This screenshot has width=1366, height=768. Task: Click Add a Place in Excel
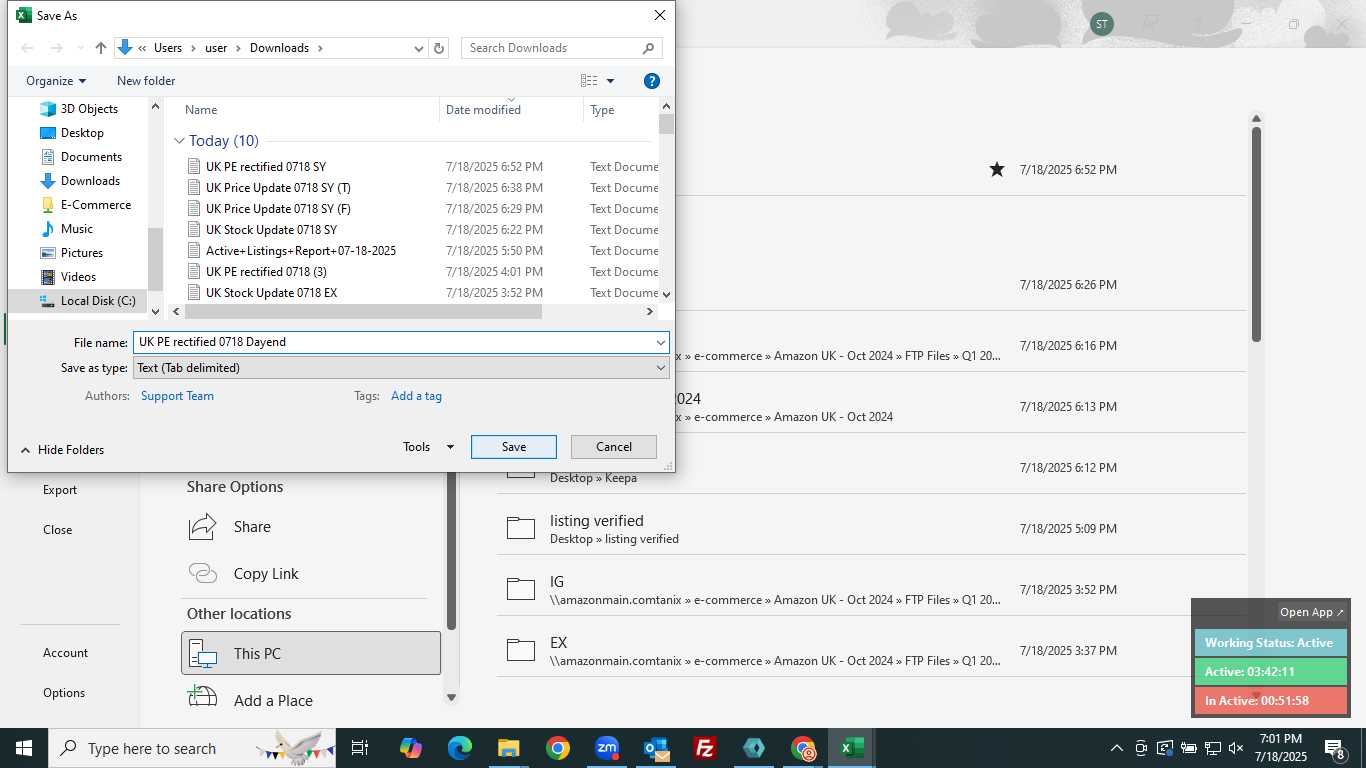[273, 701]
